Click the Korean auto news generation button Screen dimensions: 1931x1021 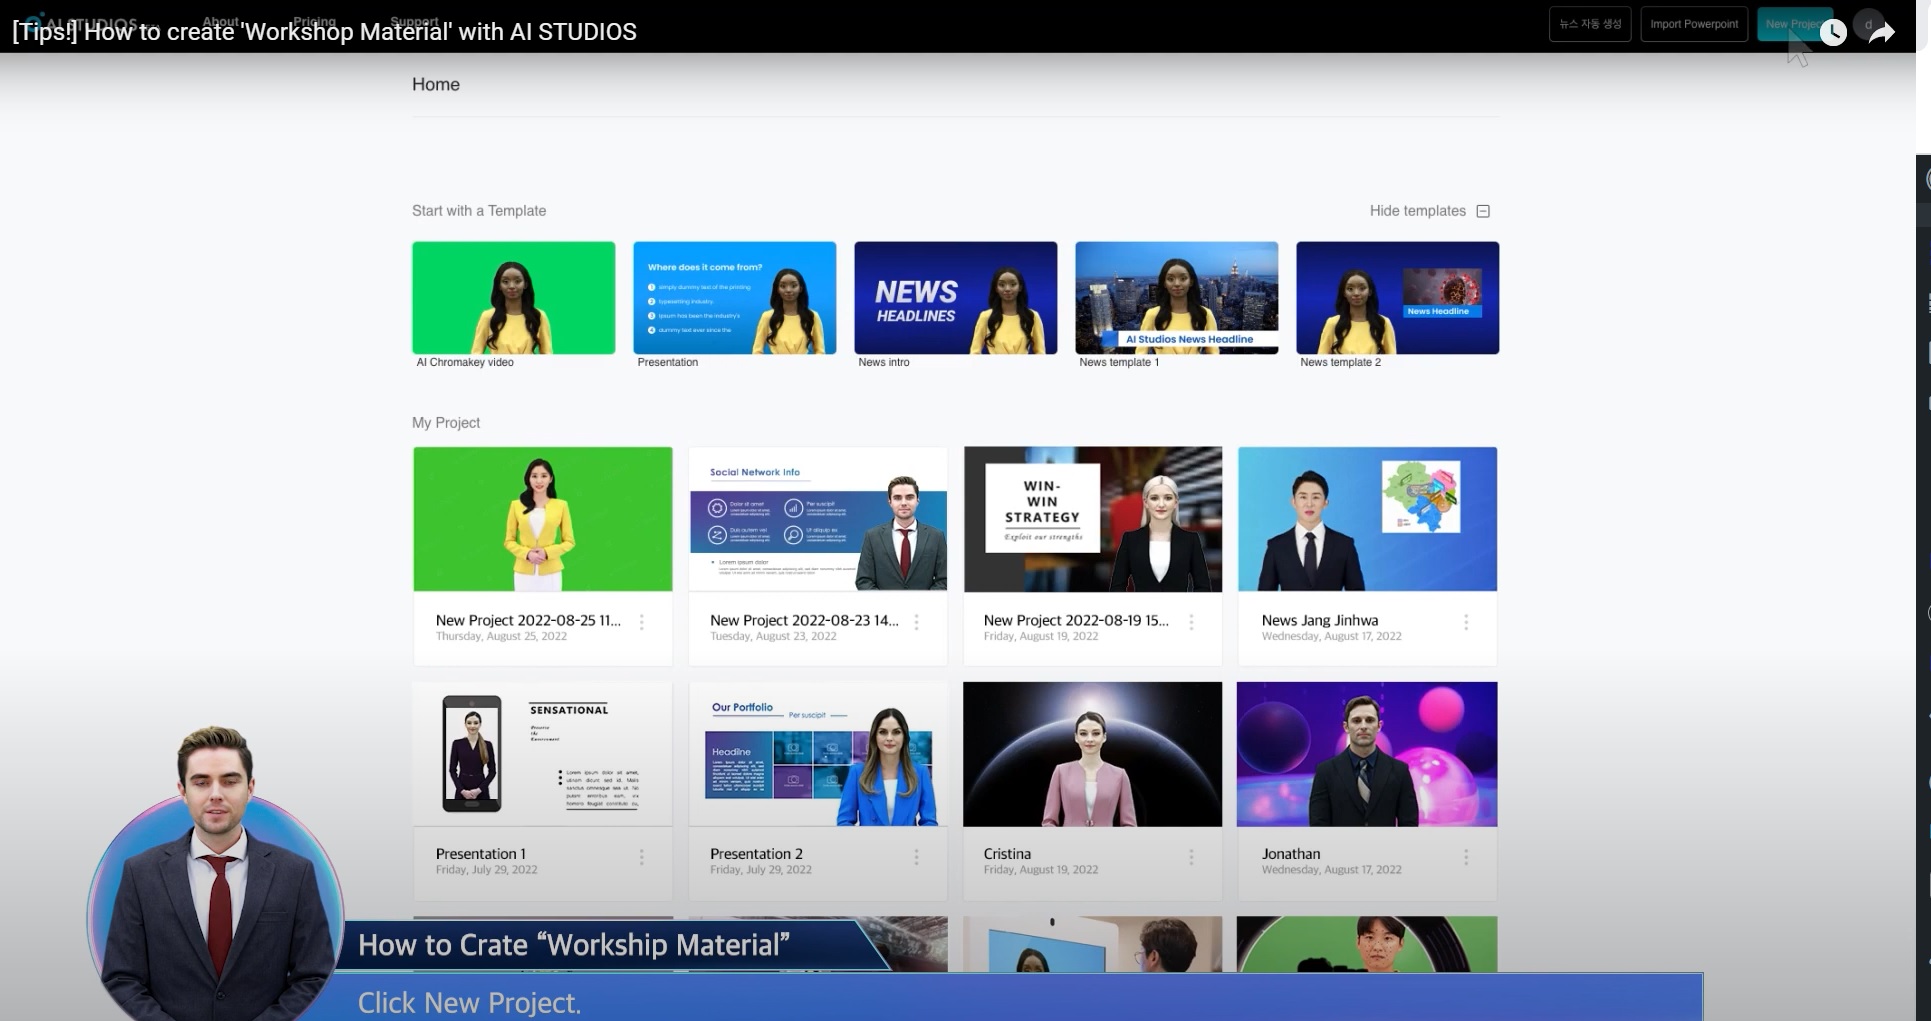(x=1590, y=24)
